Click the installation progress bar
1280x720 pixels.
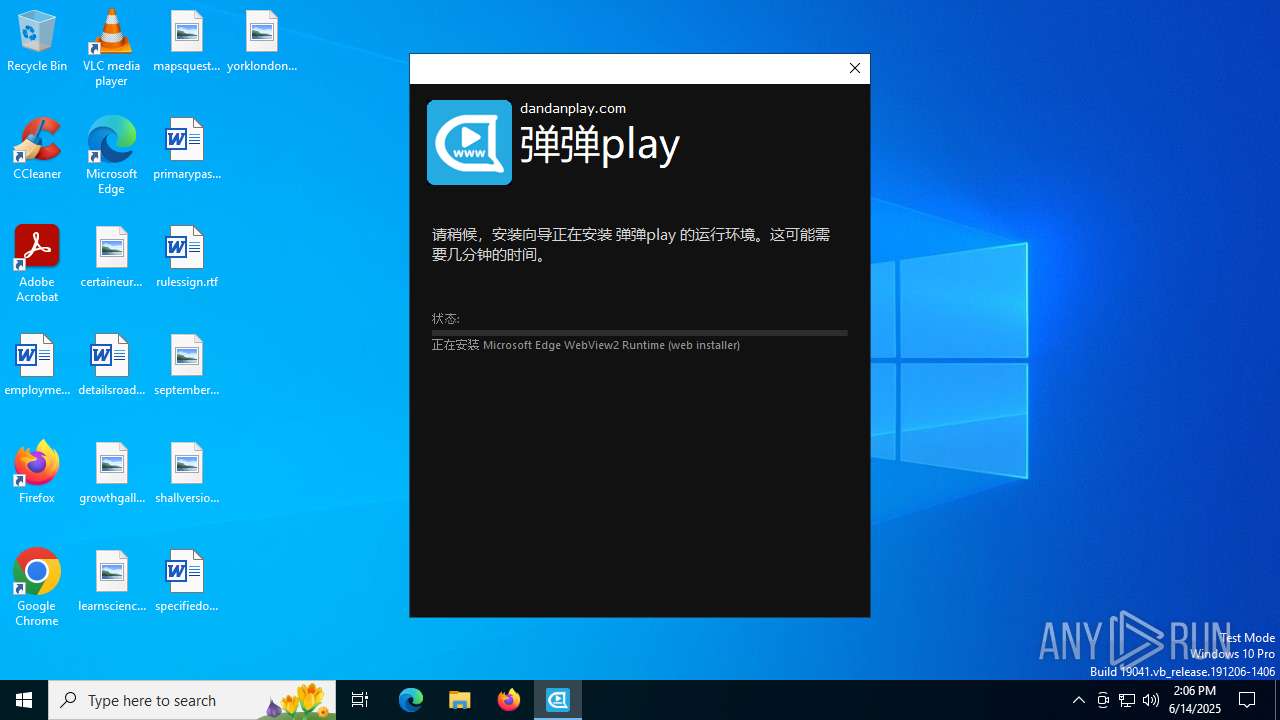point(640,333)
